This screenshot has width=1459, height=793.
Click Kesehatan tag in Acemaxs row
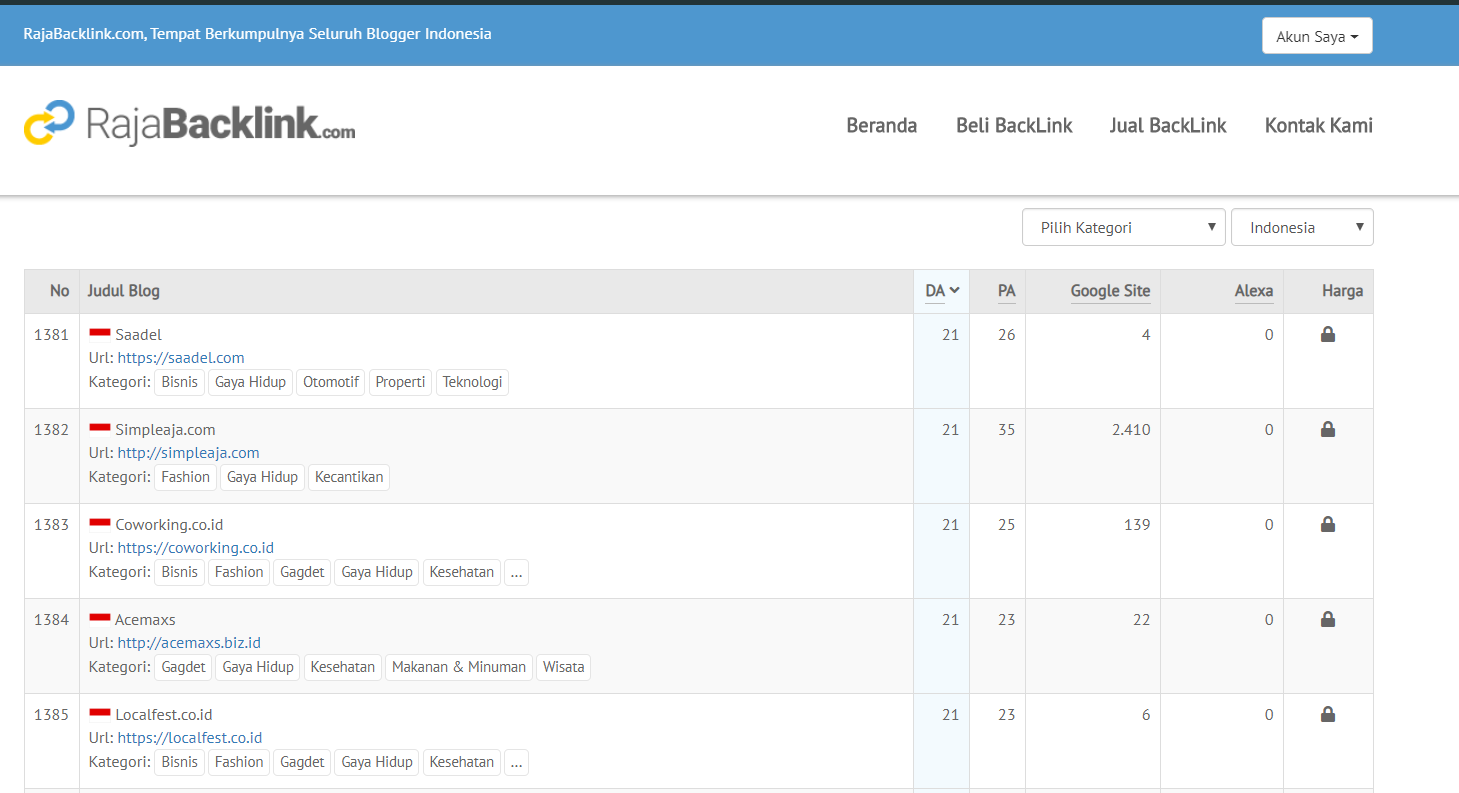point(343,667)
